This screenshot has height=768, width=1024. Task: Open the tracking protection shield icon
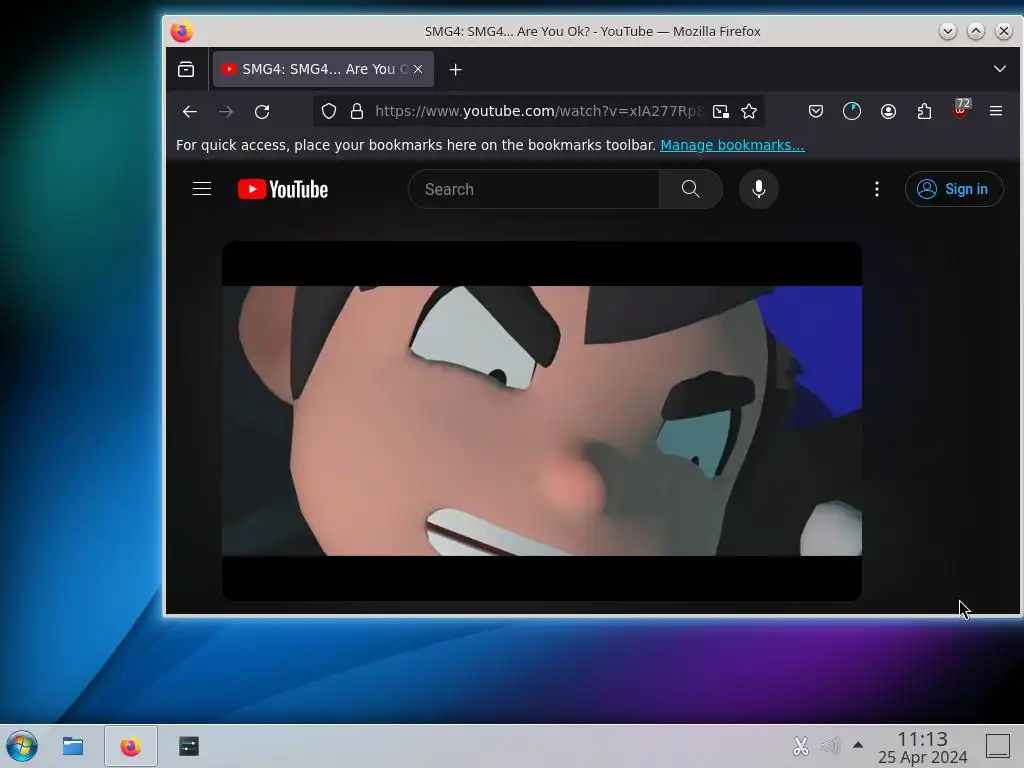click(329, 112)
